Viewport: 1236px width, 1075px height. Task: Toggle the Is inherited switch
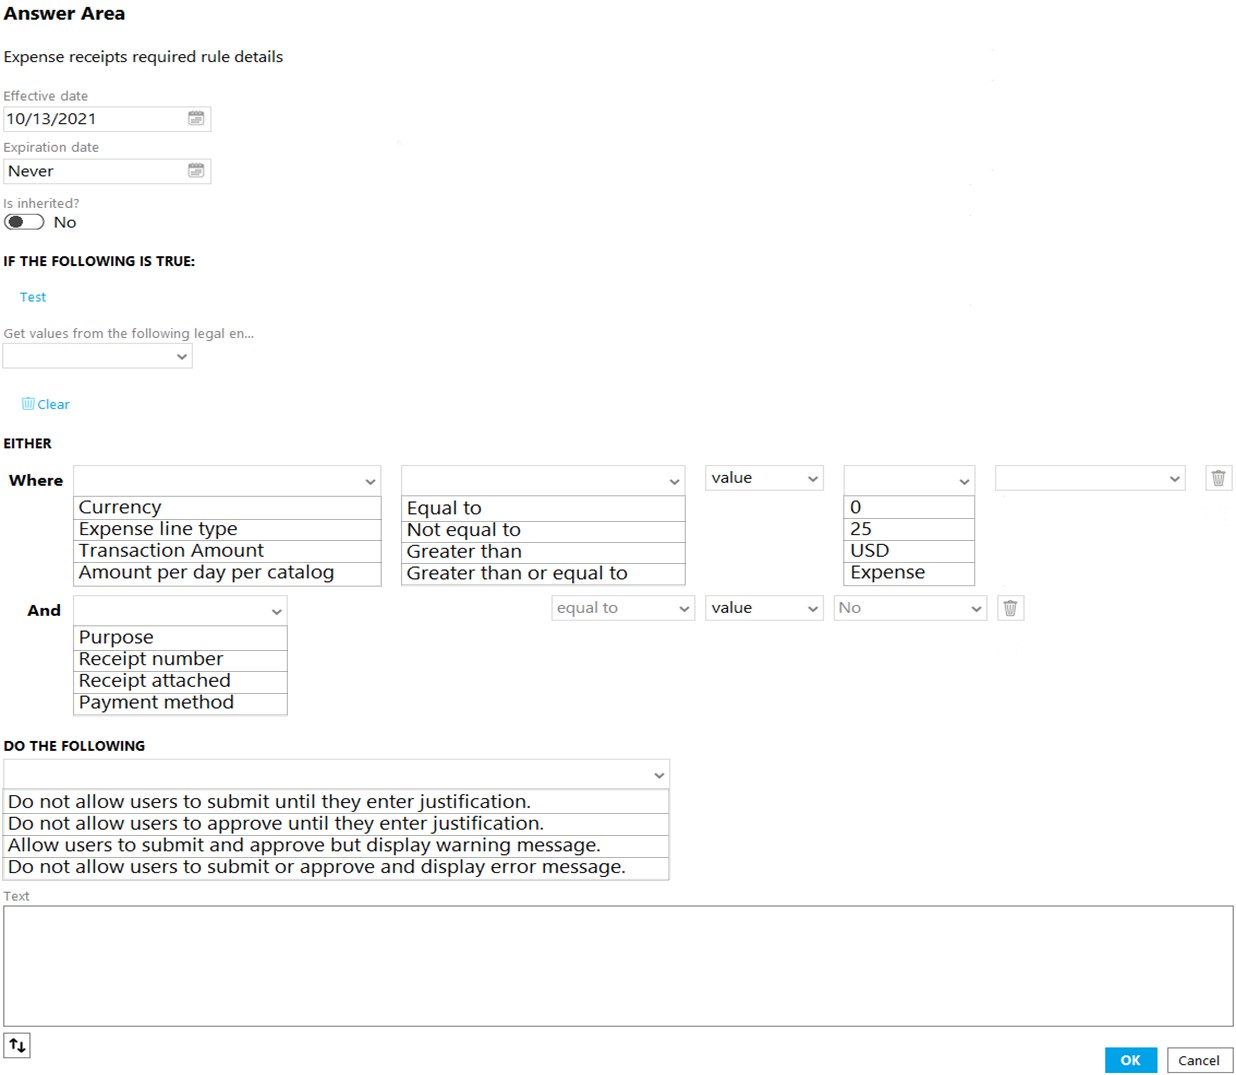(x=24, y=222)
